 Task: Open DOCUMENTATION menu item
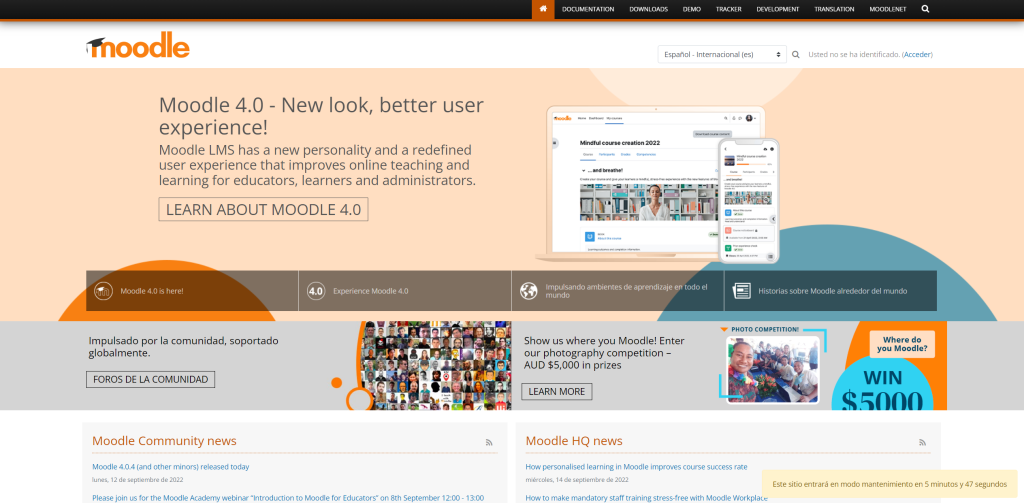click(x=588, y=9)
